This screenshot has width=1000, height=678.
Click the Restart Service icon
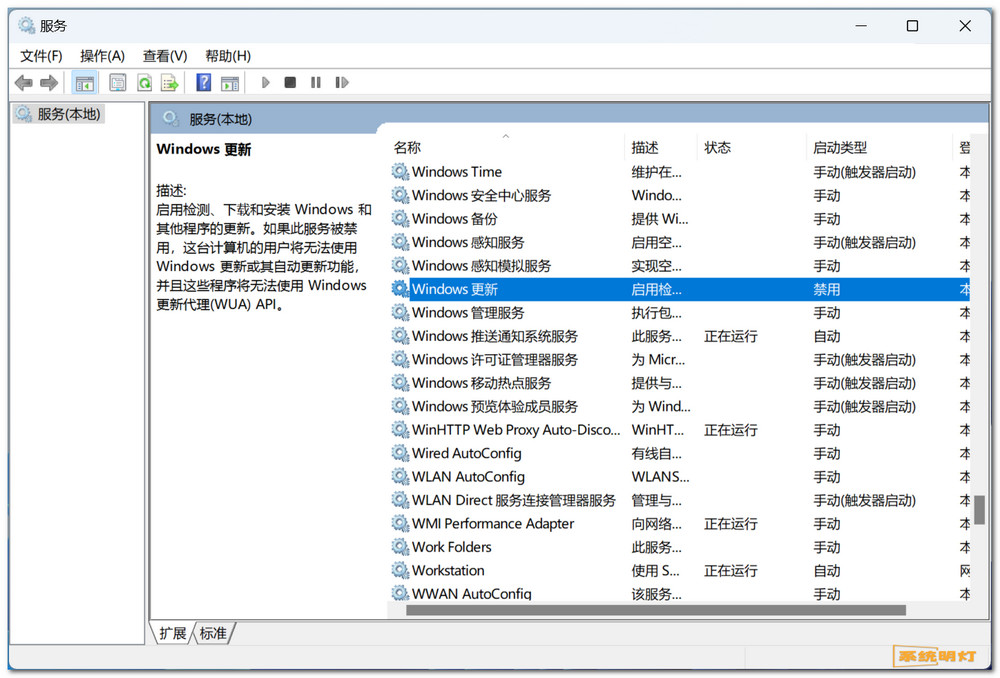[342, 82]
